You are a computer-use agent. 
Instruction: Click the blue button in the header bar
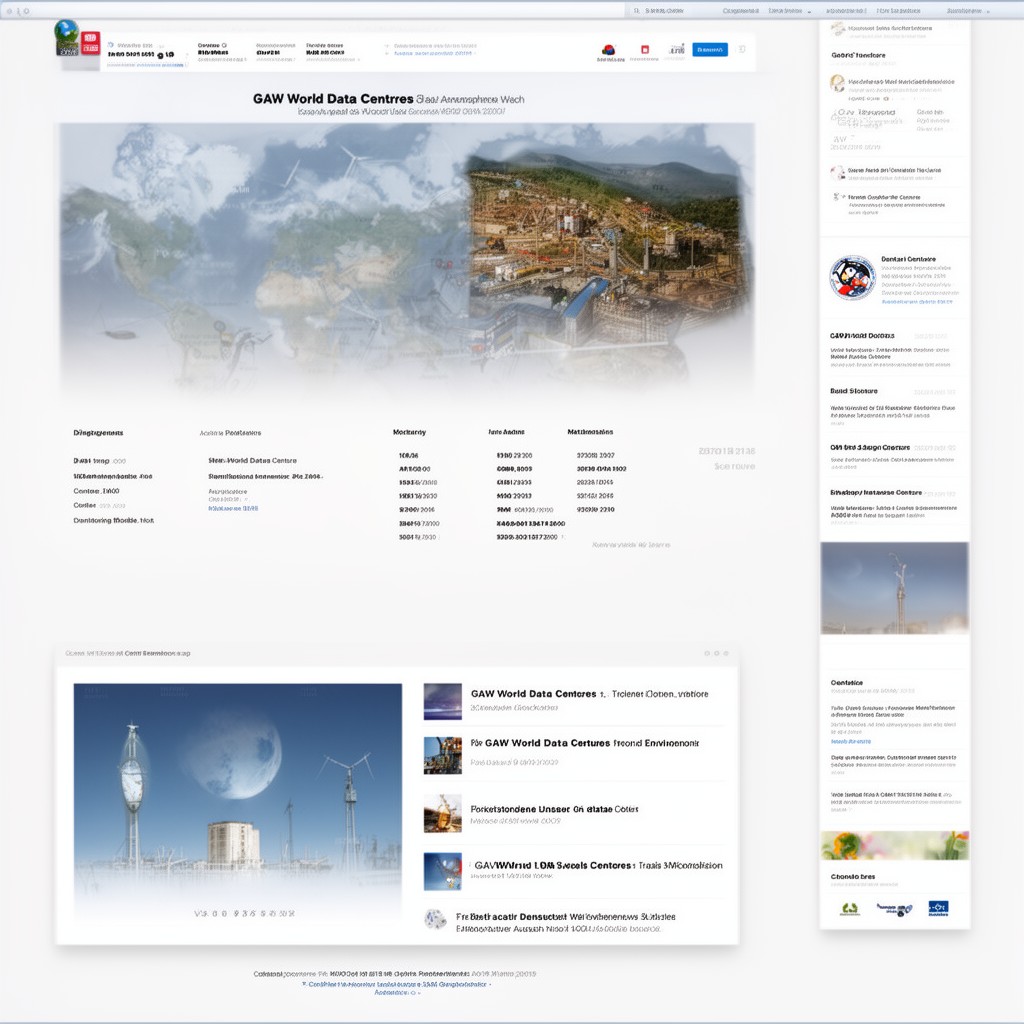click(710, 50)
